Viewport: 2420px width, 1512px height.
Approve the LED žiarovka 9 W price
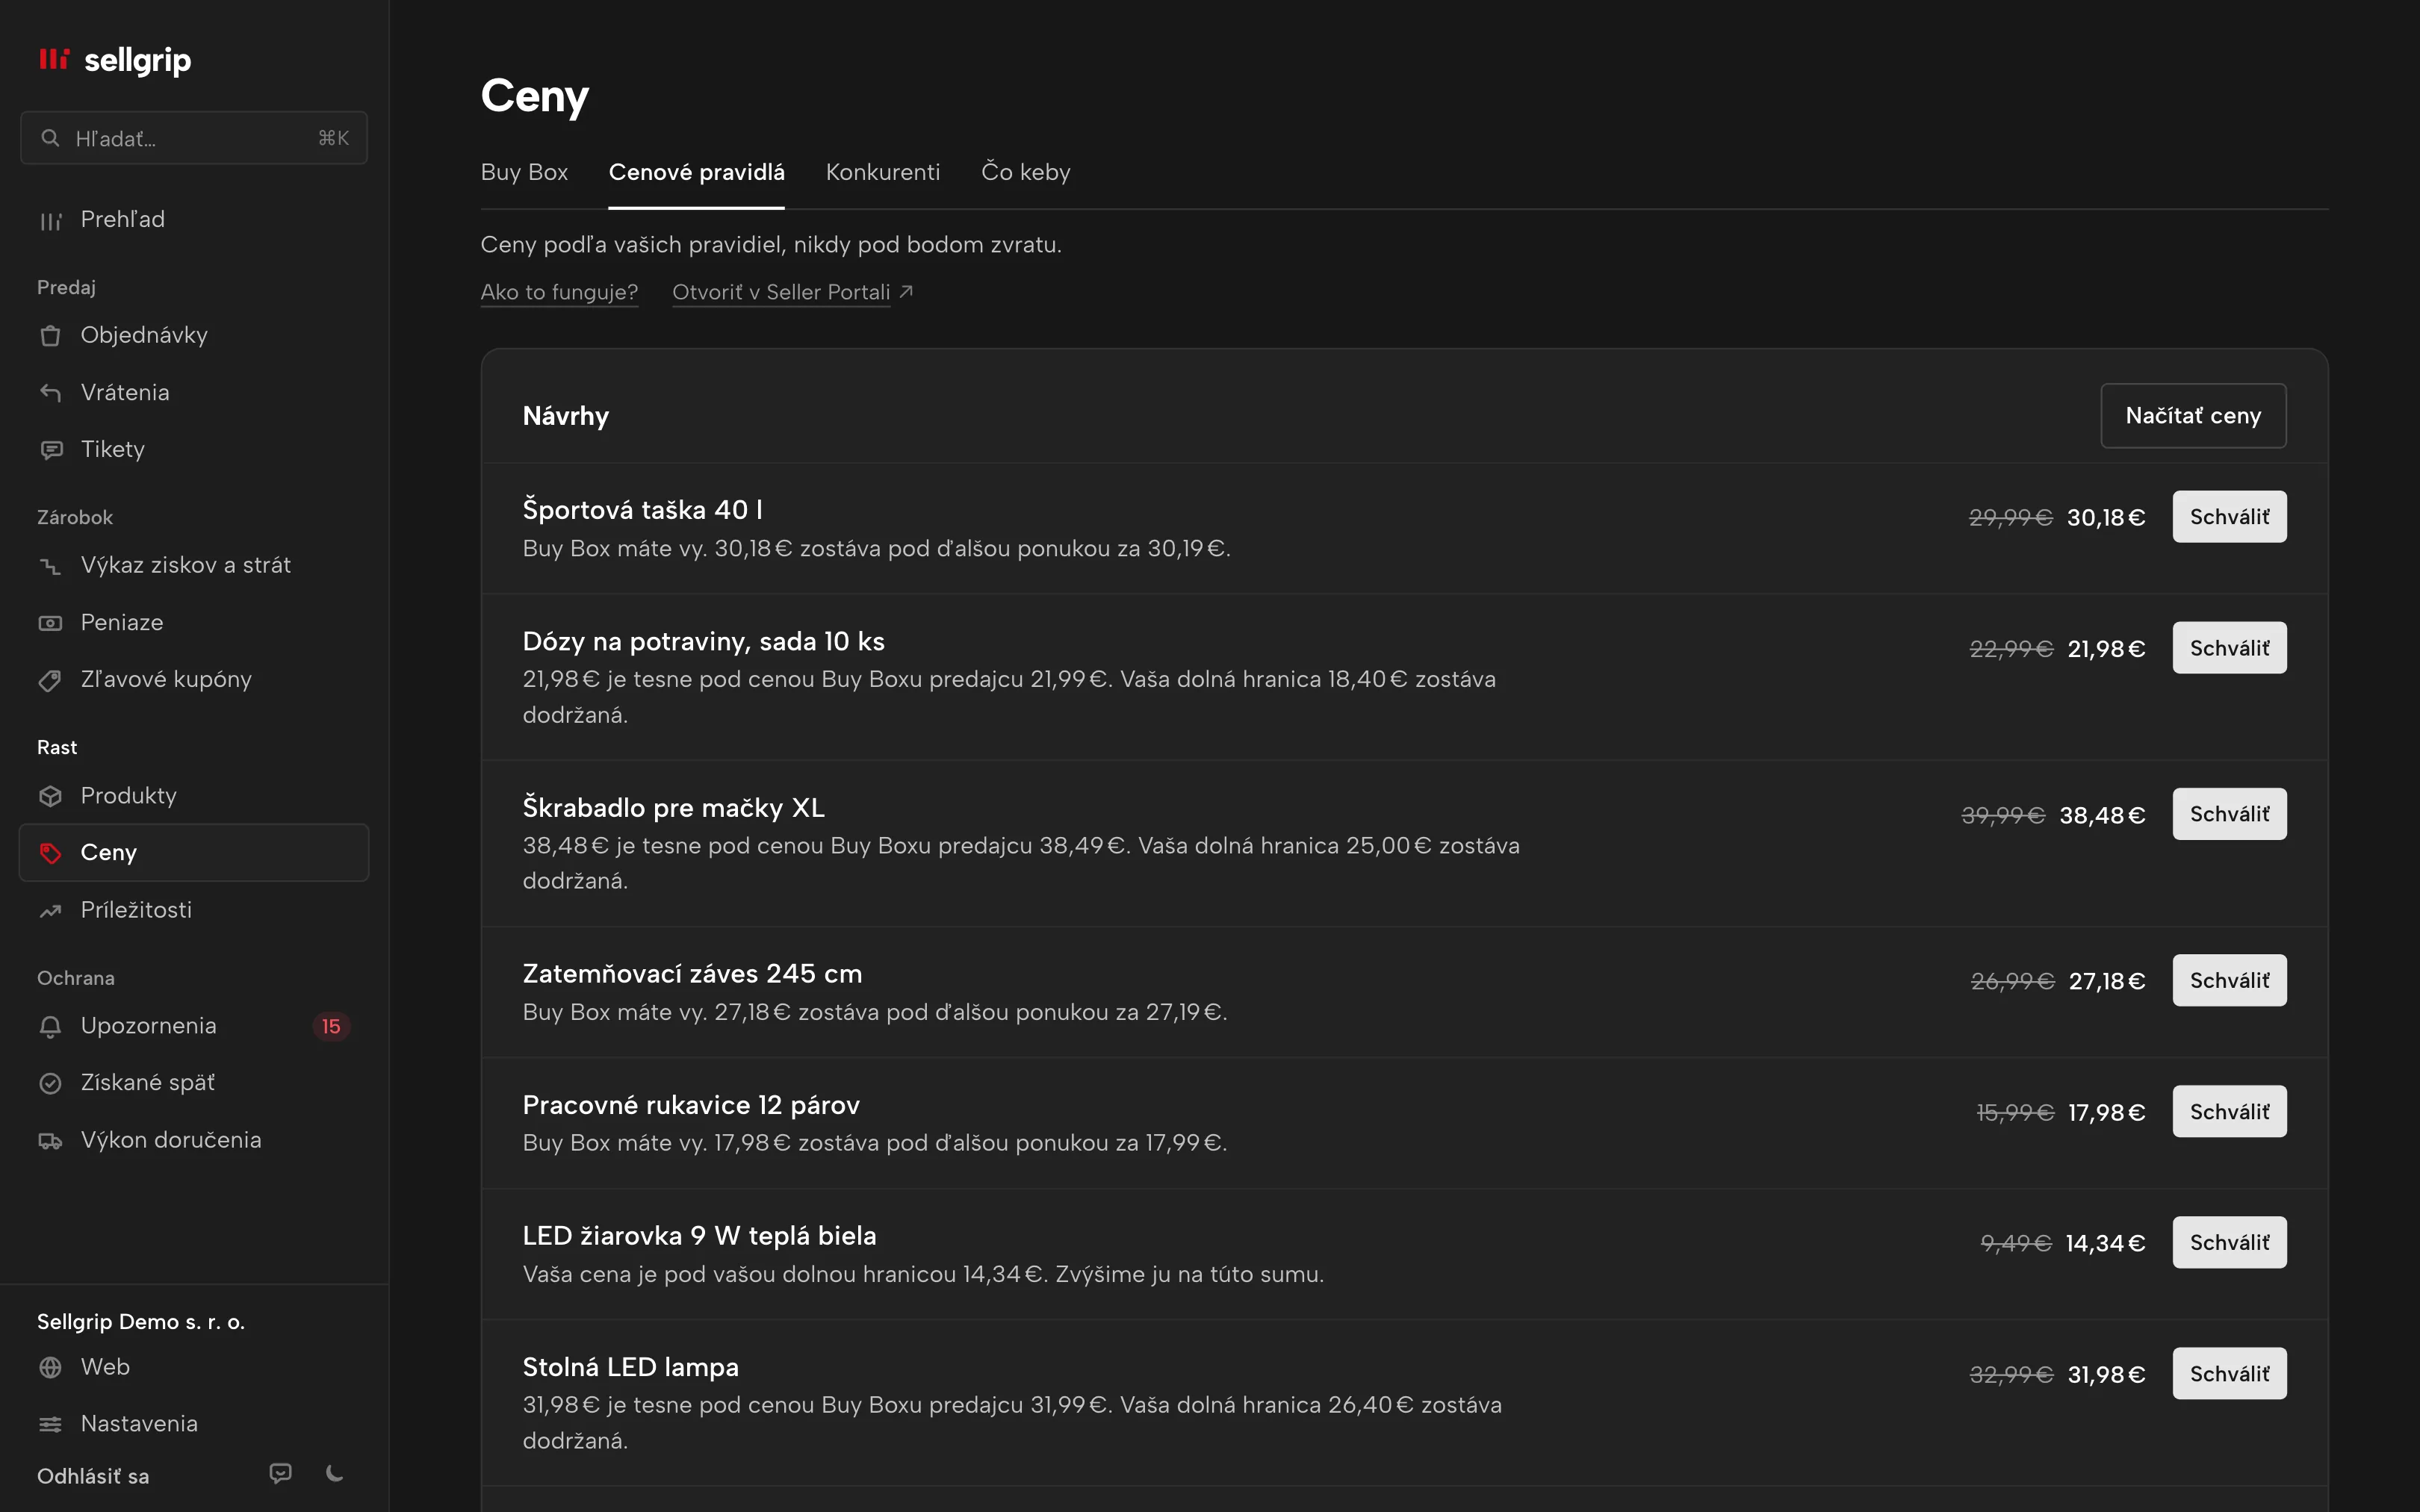pyautogui.click(x=2229, y=1243)
